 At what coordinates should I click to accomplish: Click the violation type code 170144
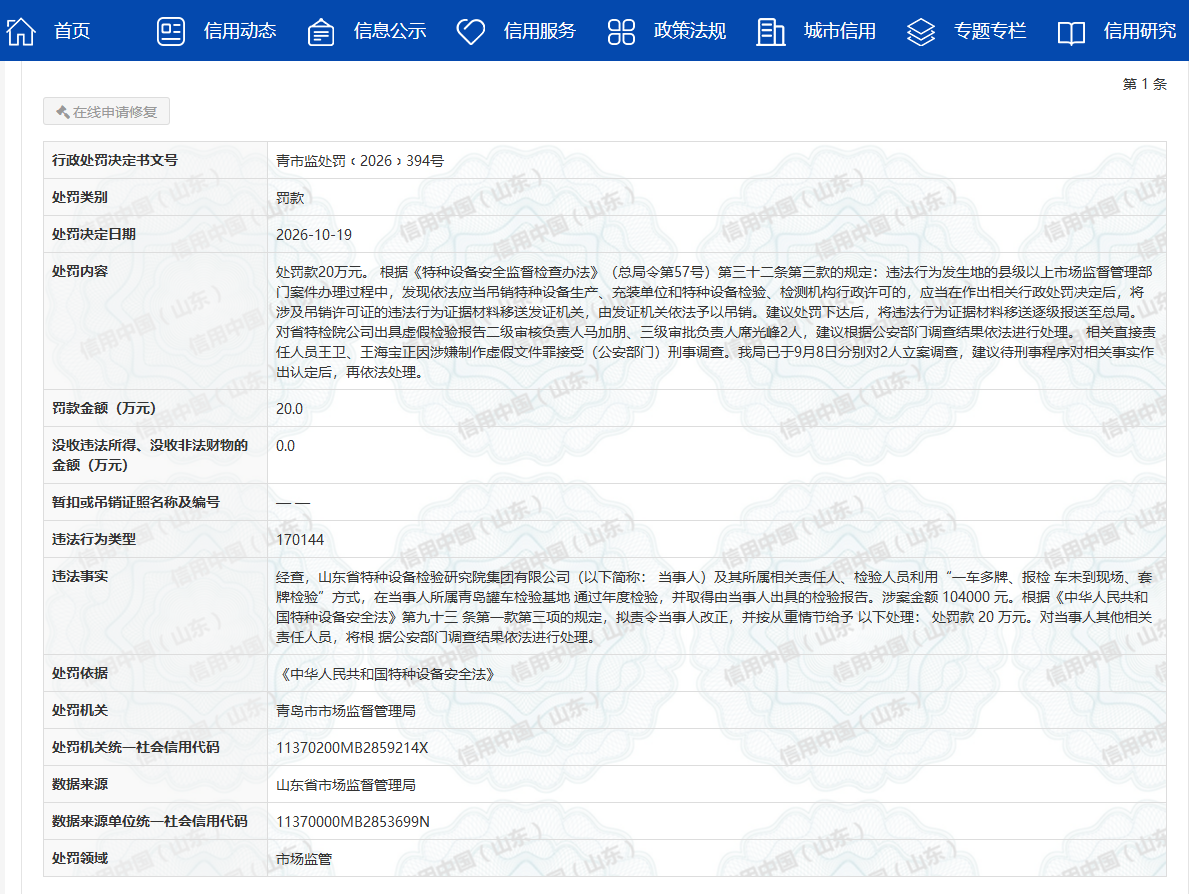[300, 540]
